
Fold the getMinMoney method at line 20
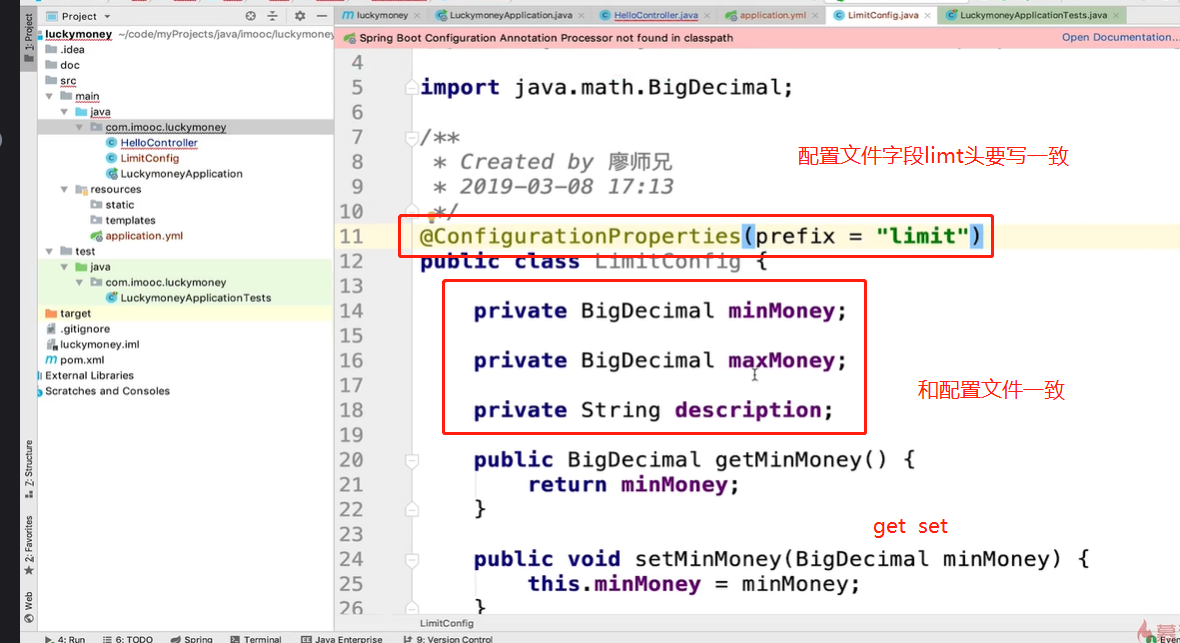(412, 459)
